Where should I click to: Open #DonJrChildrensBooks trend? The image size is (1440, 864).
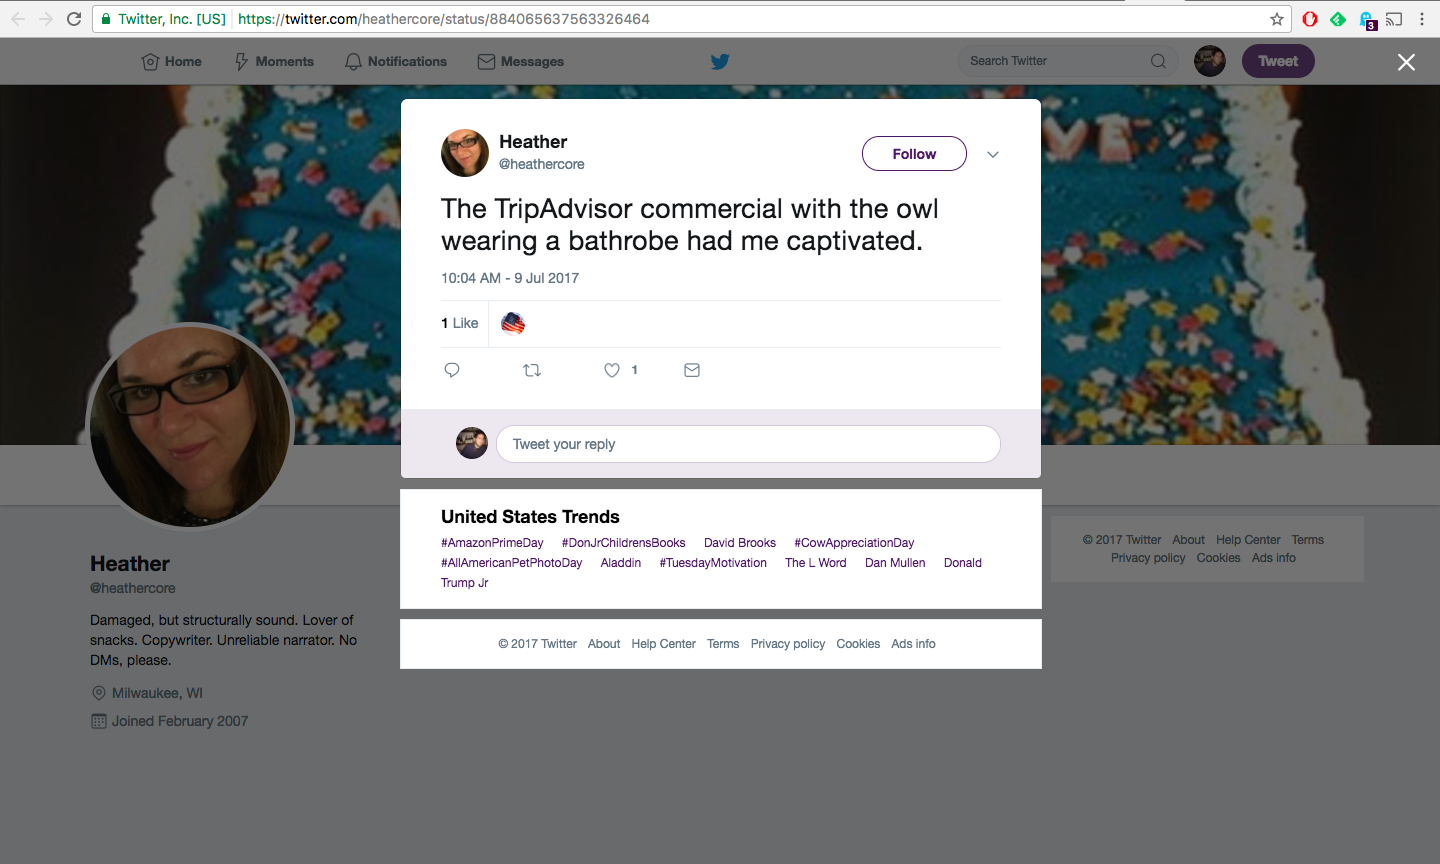point(624,543)
